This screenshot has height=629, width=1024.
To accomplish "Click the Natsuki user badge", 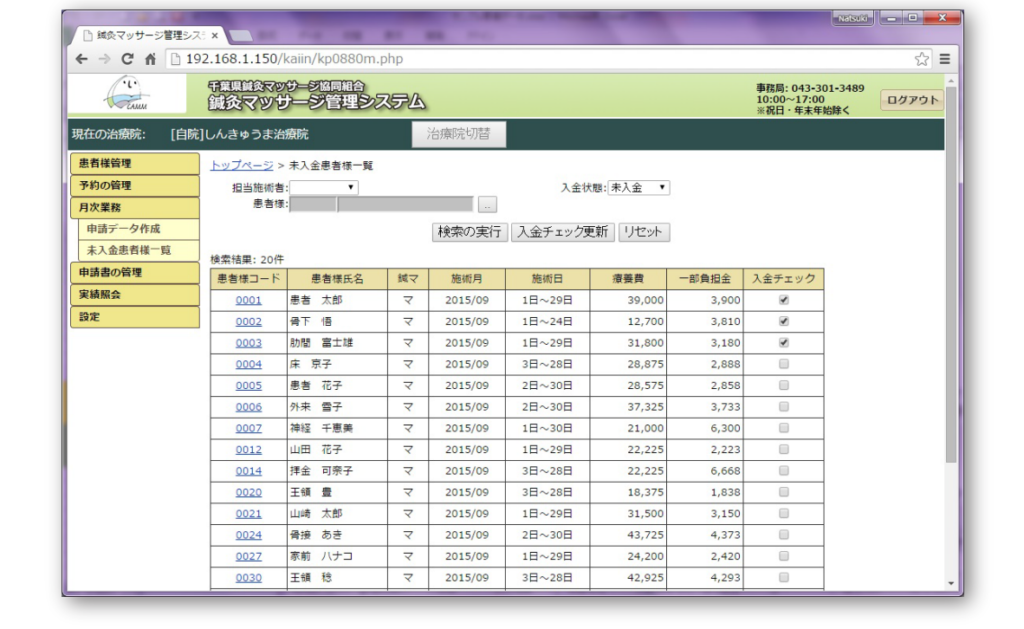I will point(853,18).
